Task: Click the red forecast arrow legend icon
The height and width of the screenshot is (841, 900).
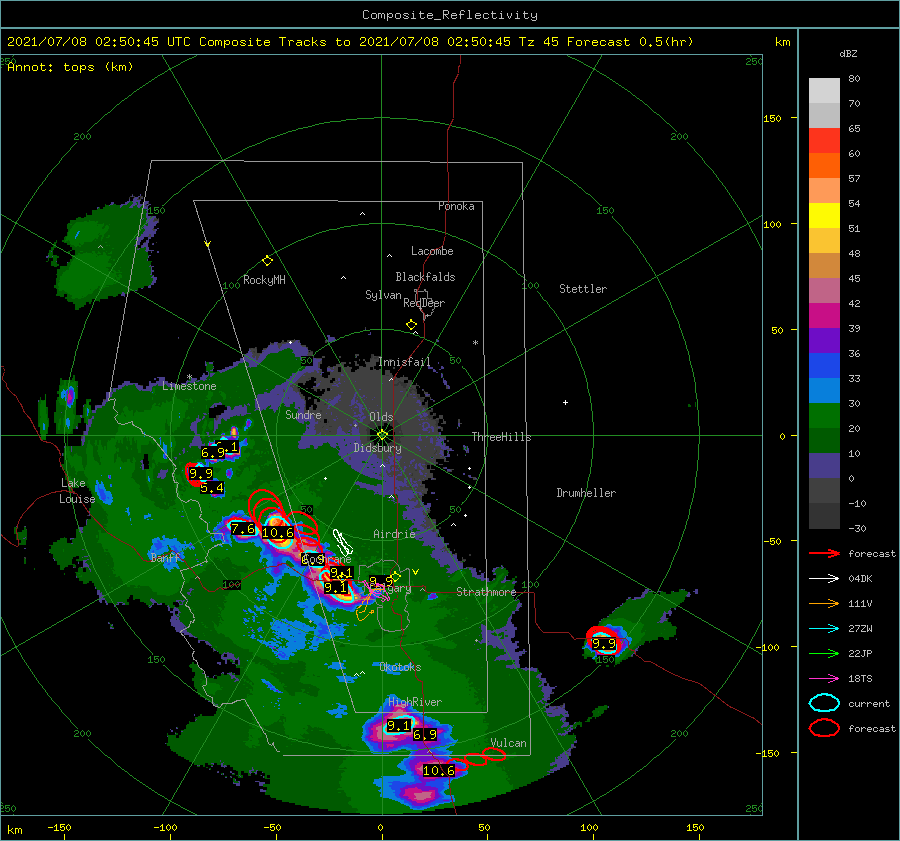Action: 824,553
